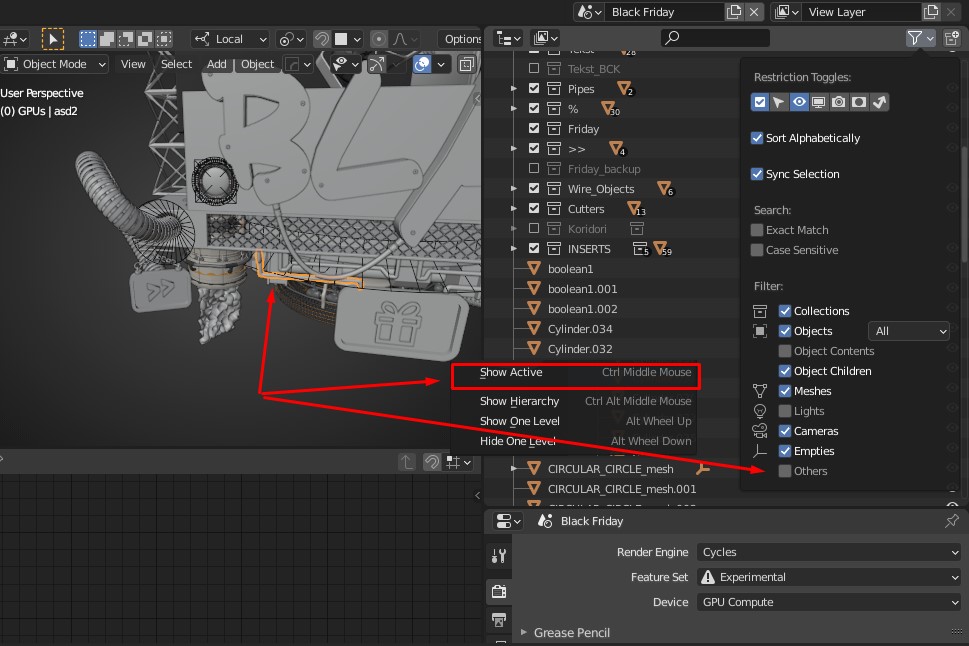Viewport: 969px width, 646px height.
Task: Open Object Mode dropdown
Action: coord(55,64)
